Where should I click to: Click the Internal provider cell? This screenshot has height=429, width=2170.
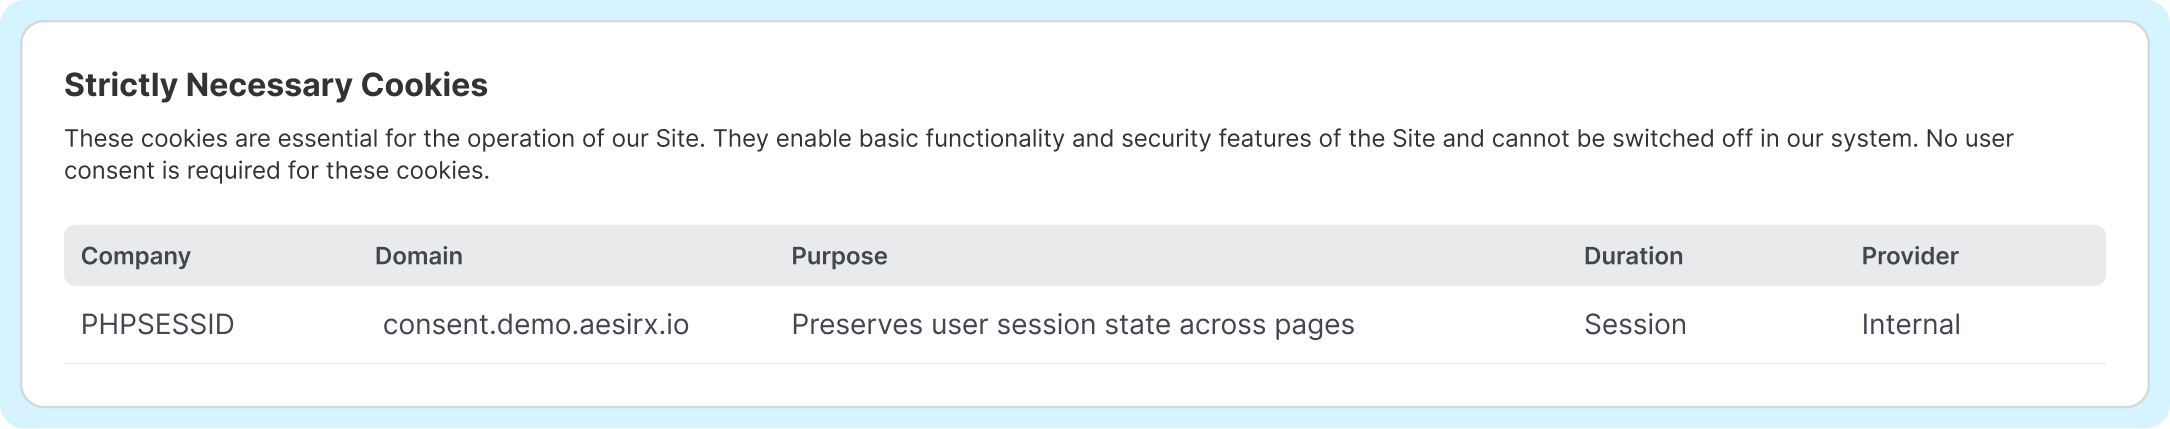1910,325
